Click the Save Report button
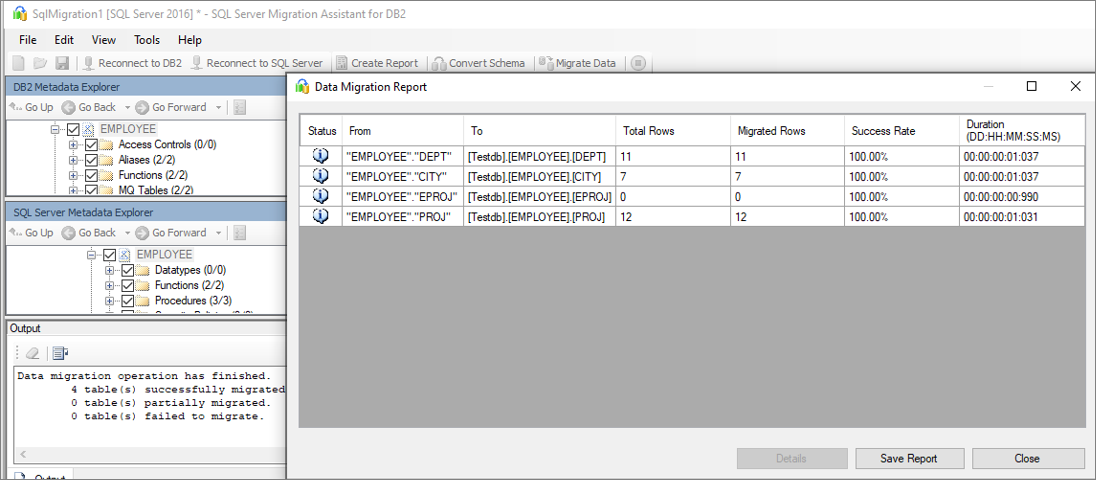Viewport: 1096px width, 480px height. (x=909, y=458)
